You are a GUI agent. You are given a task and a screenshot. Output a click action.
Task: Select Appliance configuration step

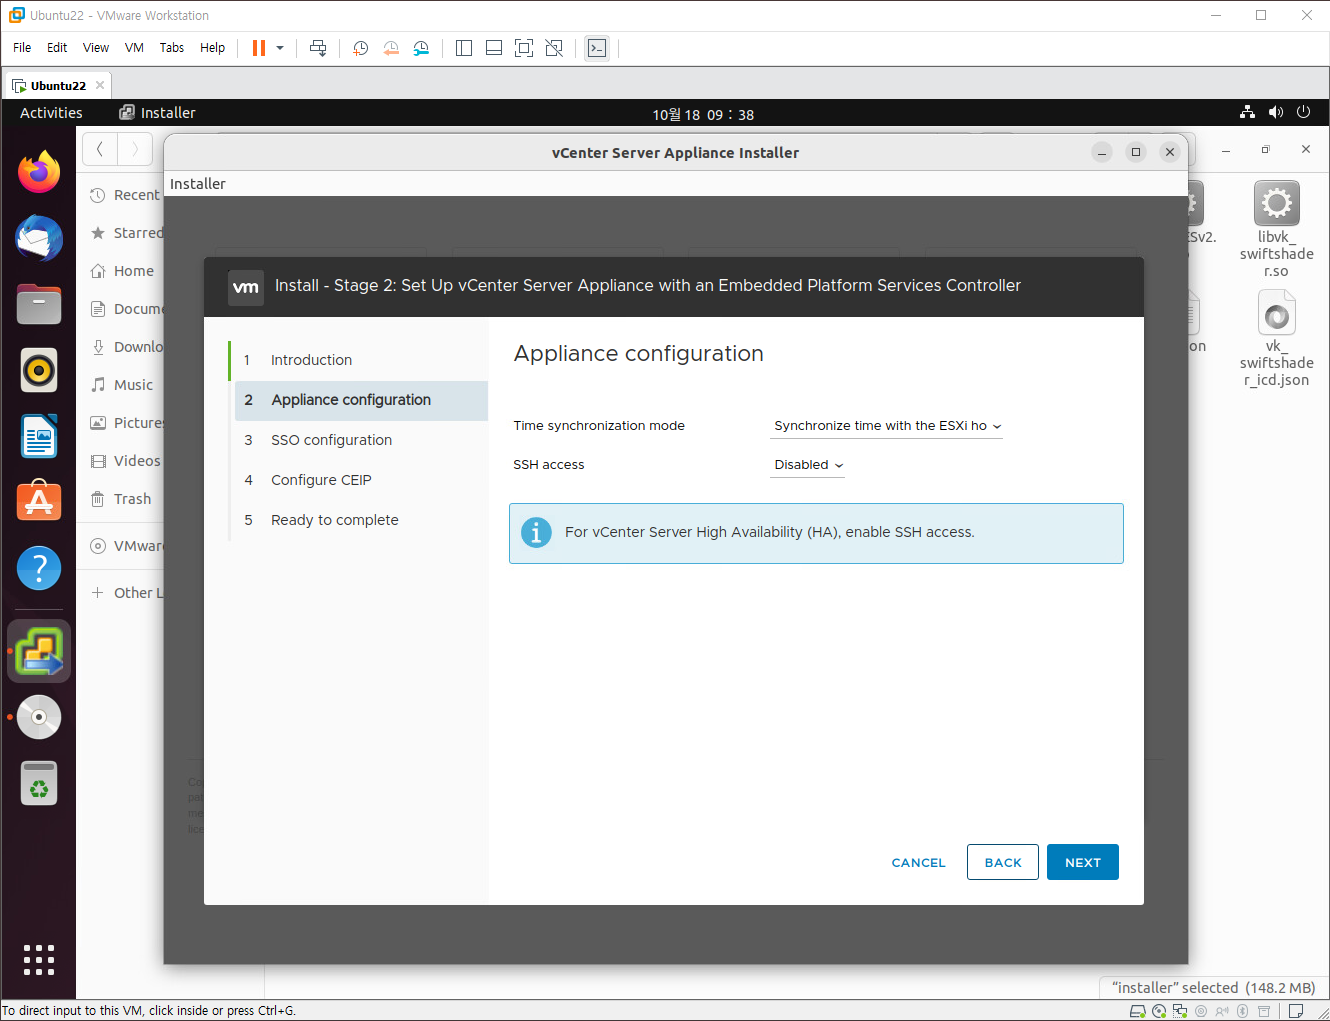point(361,400)
